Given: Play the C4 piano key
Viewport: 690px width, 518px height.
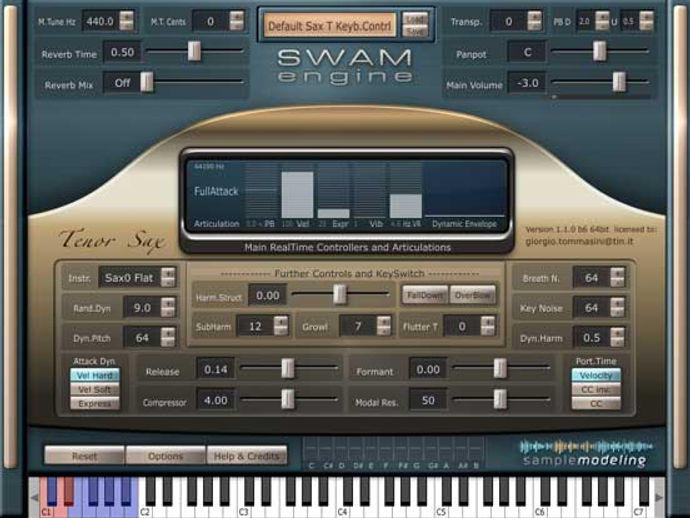Looking at the screenshot, I should 342,511.
